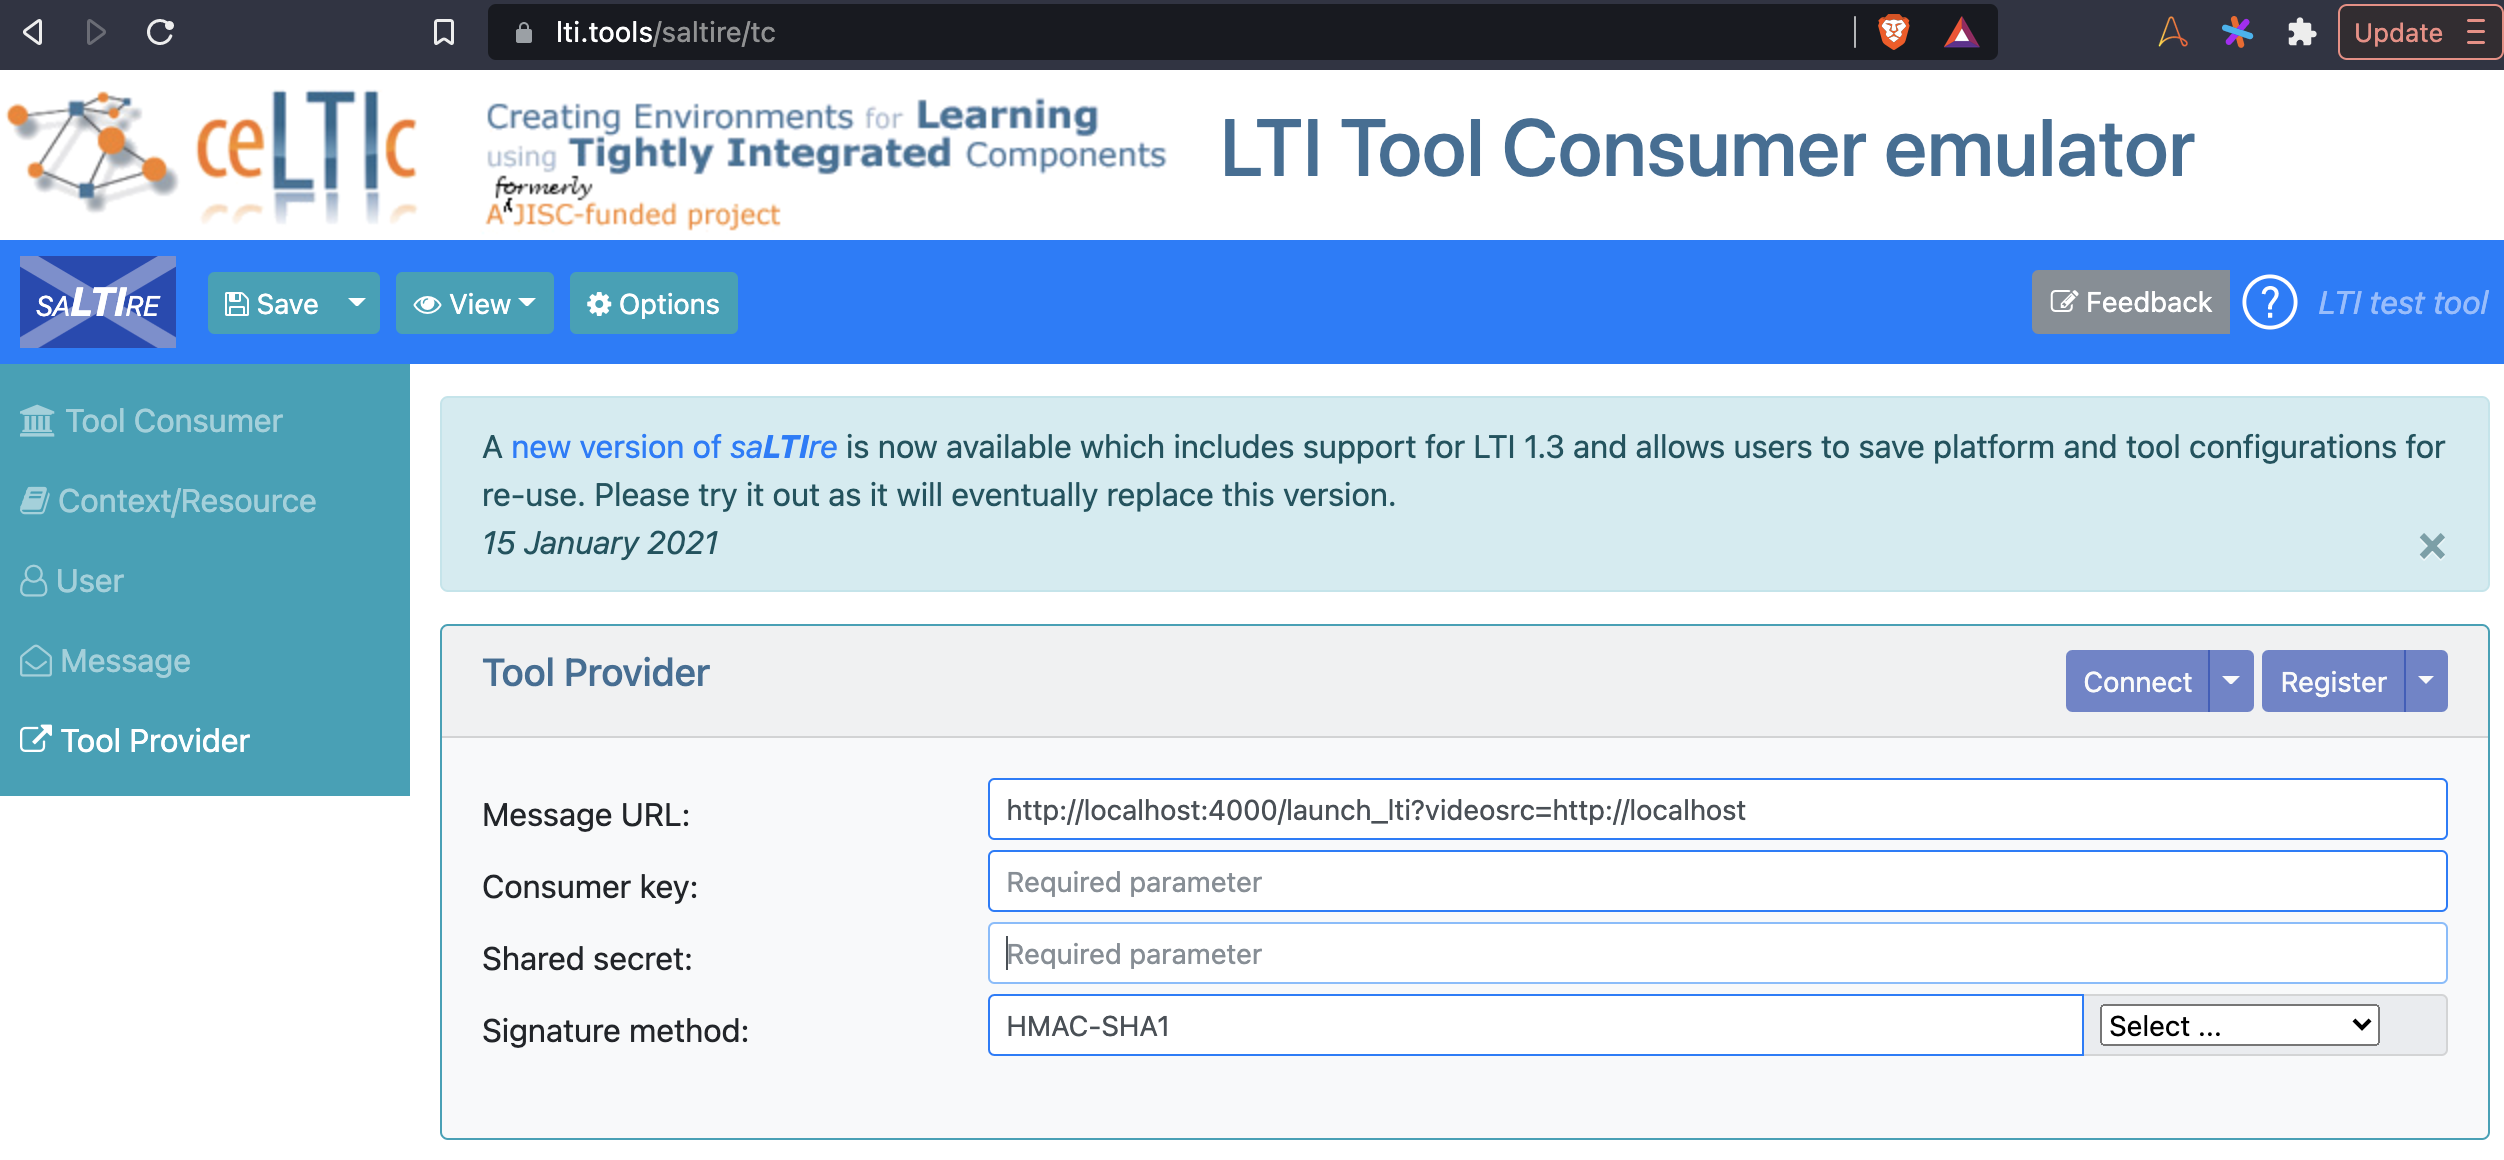Click the bookmark icon in address bar
2504x1160 pixels.
(x=444, y=33)
